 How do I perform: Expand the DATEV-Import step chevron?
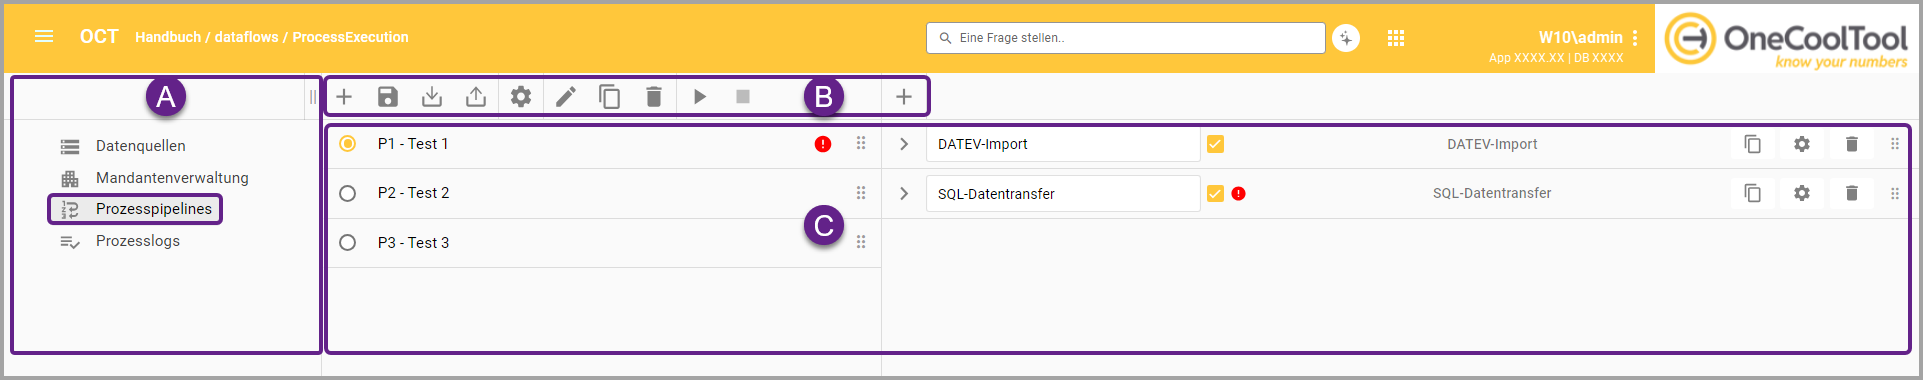(x=904, y=144)
